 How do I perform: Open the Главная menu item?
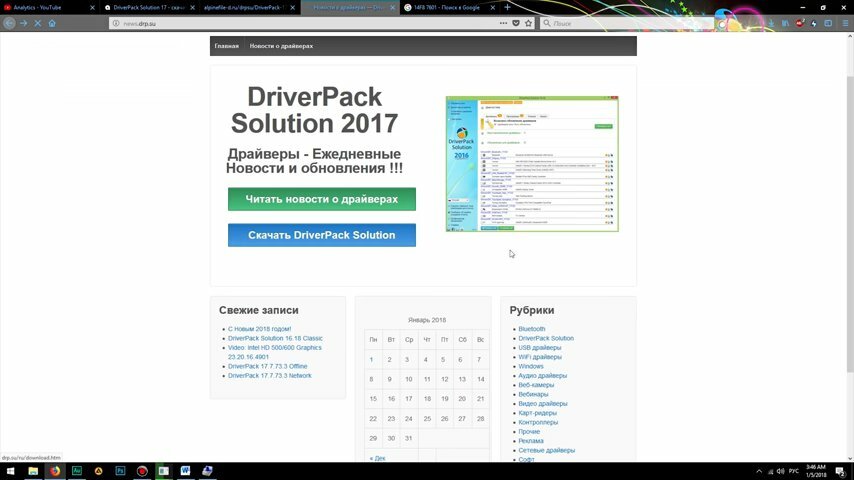click(x=227, y=46)
